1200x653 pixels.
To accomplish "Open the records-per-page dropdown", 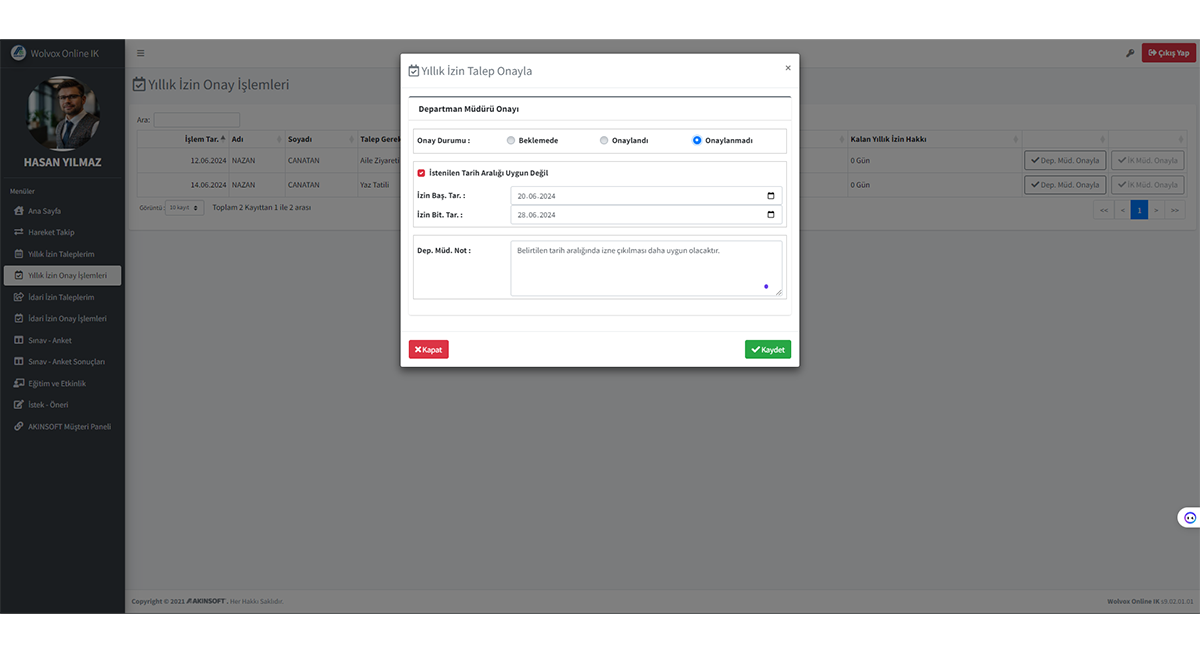I will pos(184,208).
